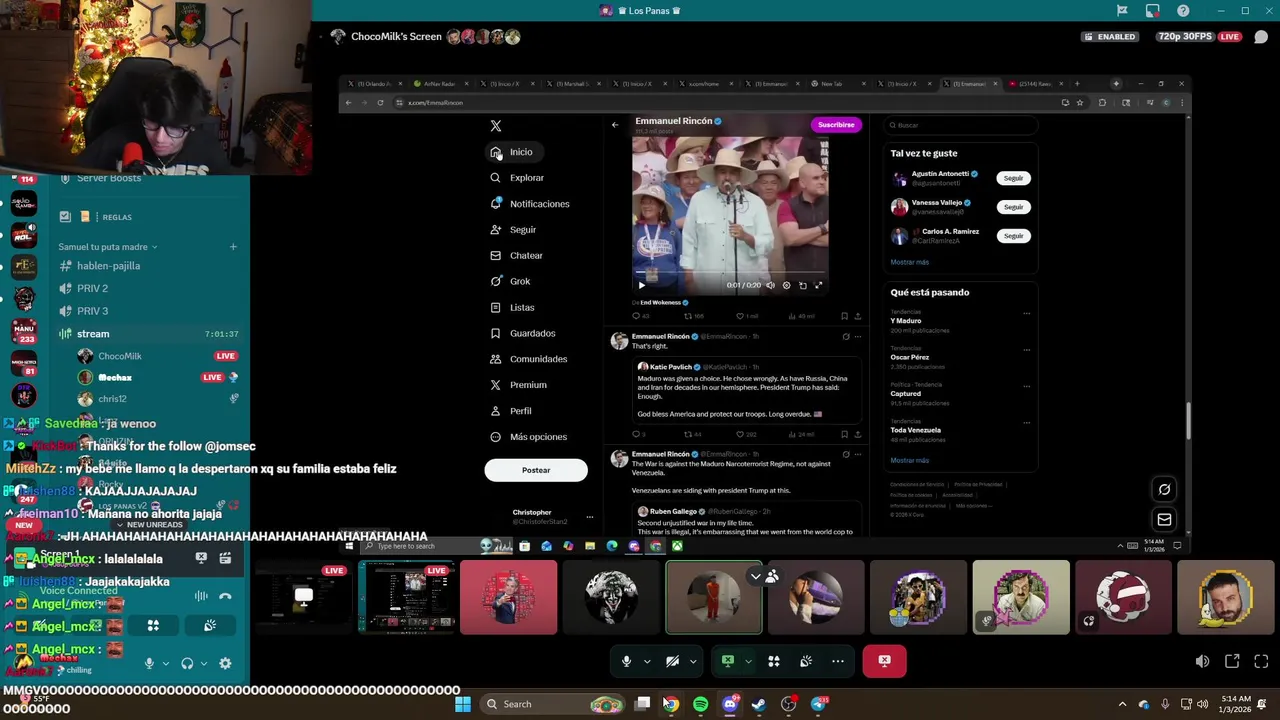Expand the screen share options arrow

point(748,661)
